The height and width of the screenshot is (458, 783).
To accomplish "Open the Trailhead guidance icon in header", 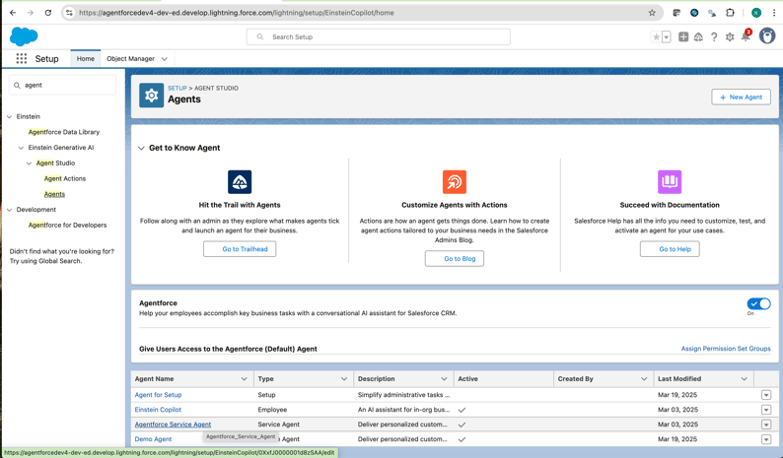I will (699, 37).
